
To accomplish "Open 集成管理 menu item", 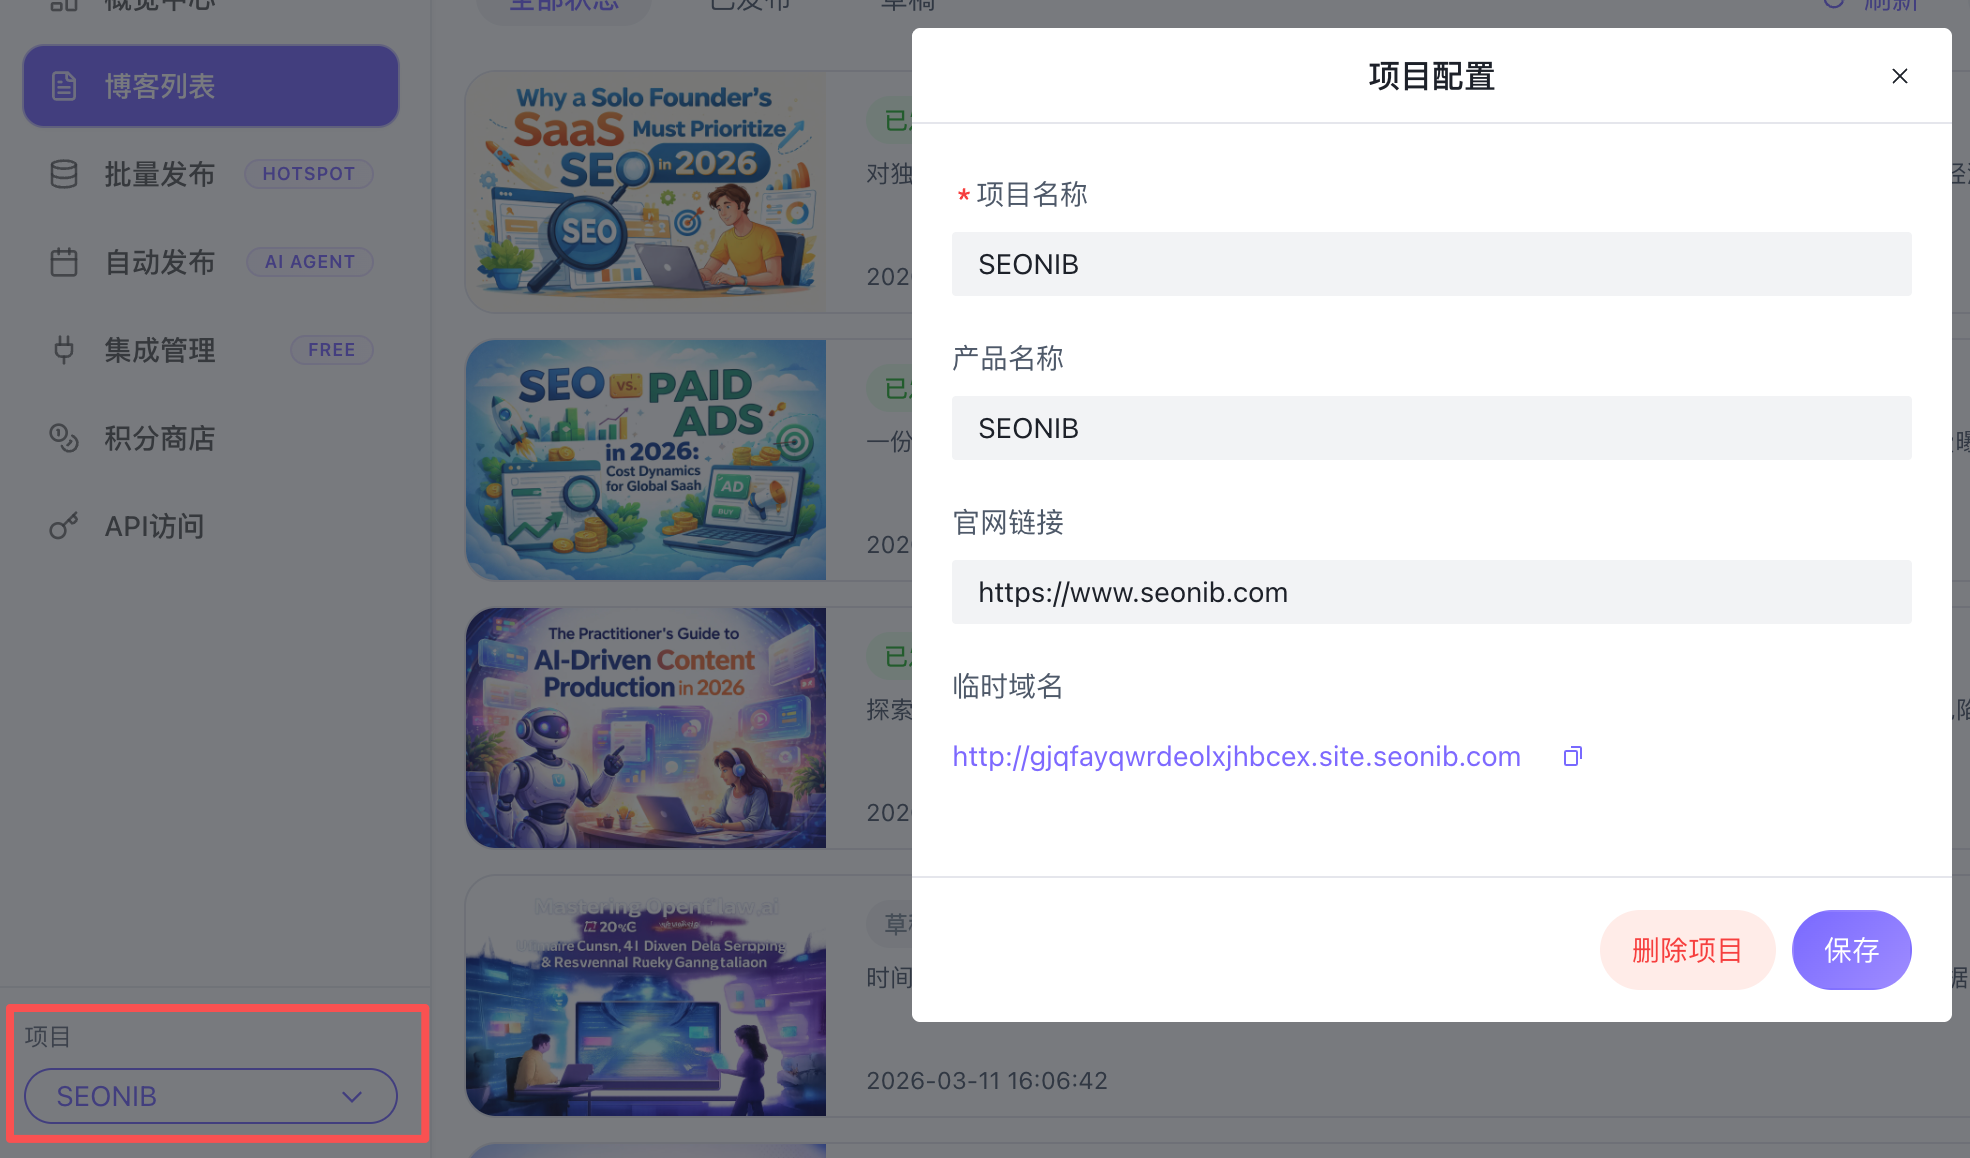I will pos(160,350).
